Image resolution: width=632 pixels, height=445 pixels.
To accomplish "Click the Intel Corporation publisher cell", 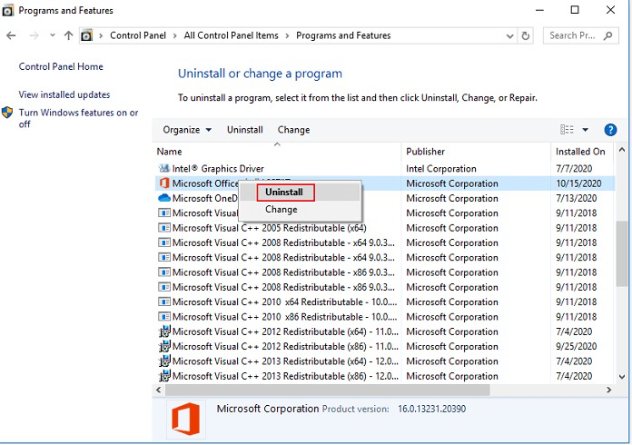I will (441, 168).
